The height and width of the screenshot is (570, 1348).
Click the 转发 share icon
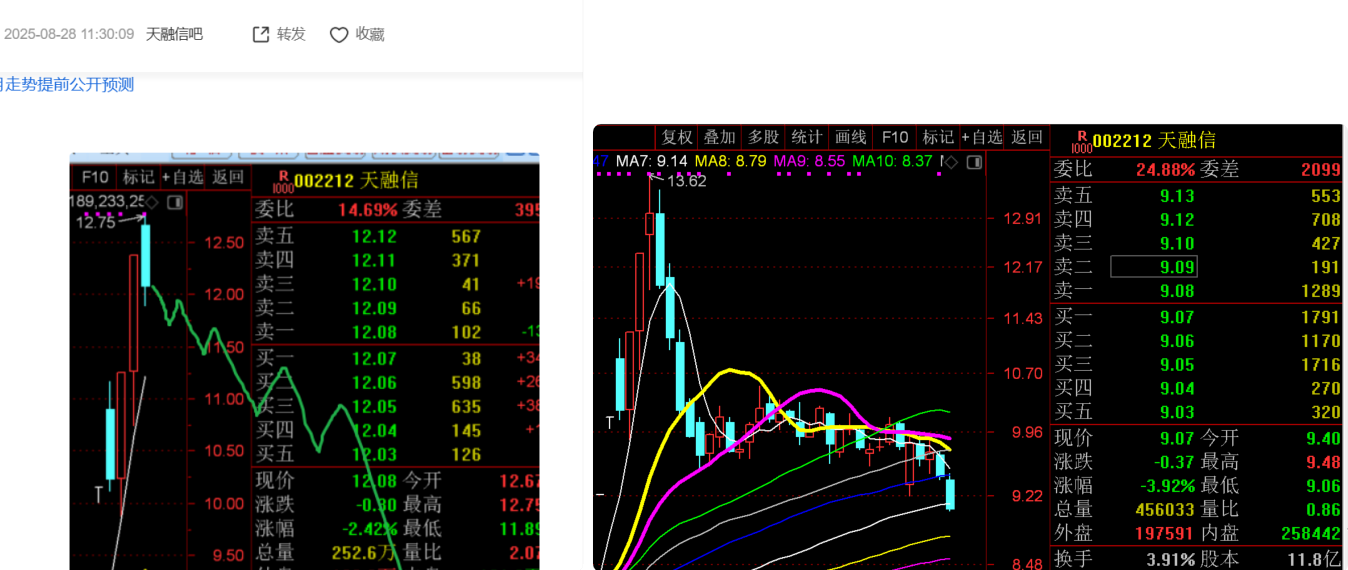[261, 35]
